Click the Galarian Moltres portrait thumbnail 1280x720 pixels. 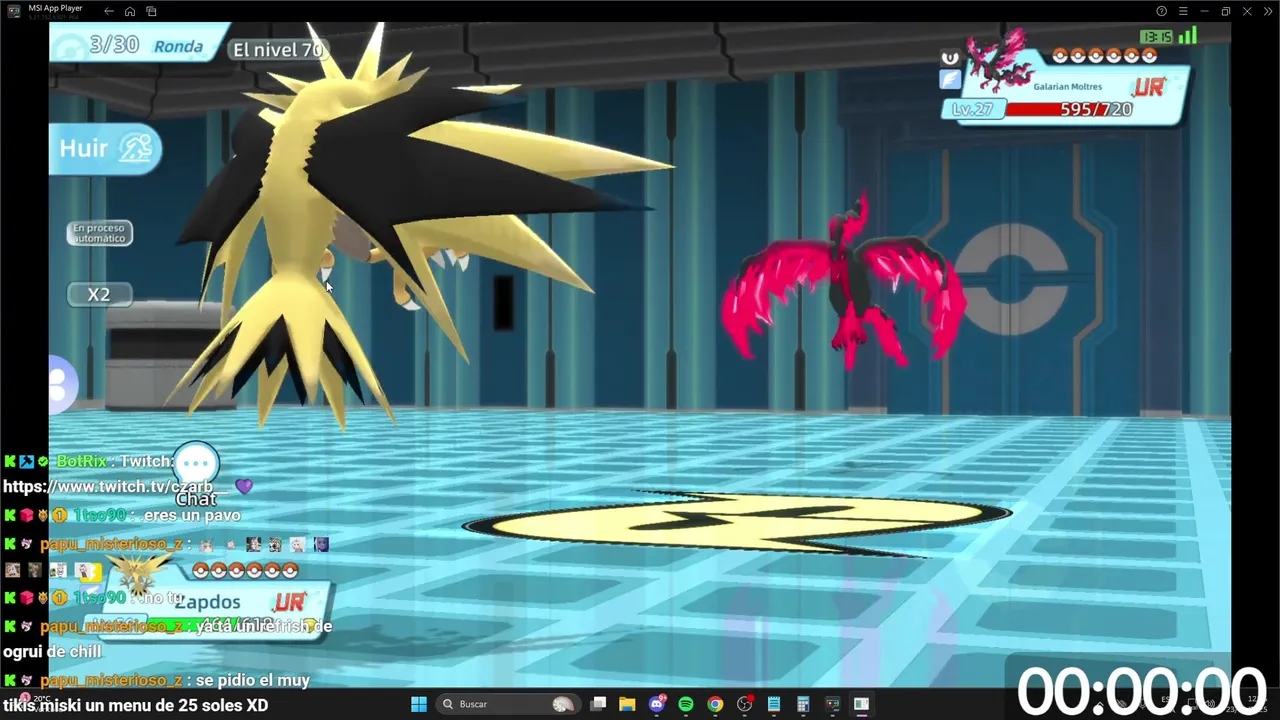(x=998, y=62)
